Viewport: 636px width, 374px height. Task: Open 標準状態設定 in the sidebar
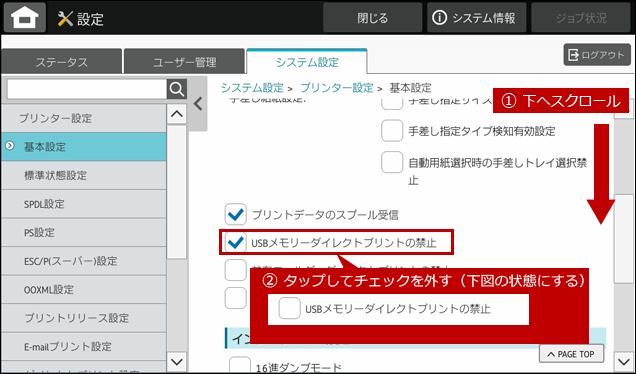click(x=84, y=175)
